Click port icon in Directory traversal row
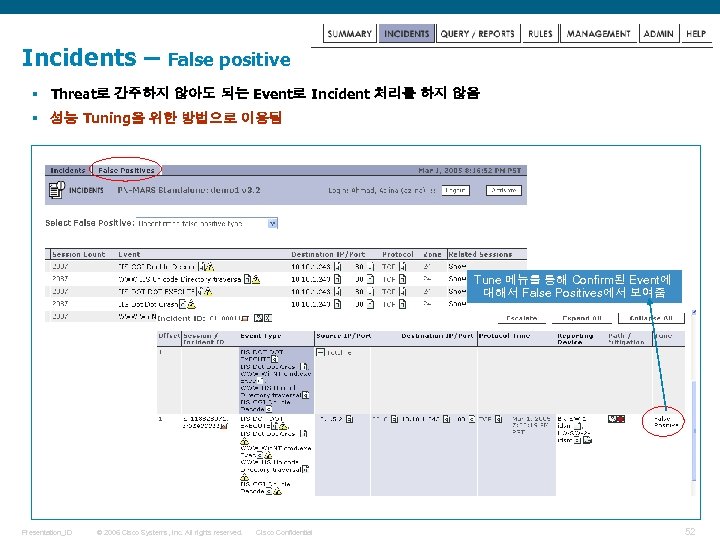720x540 pixels. [370, 279]
